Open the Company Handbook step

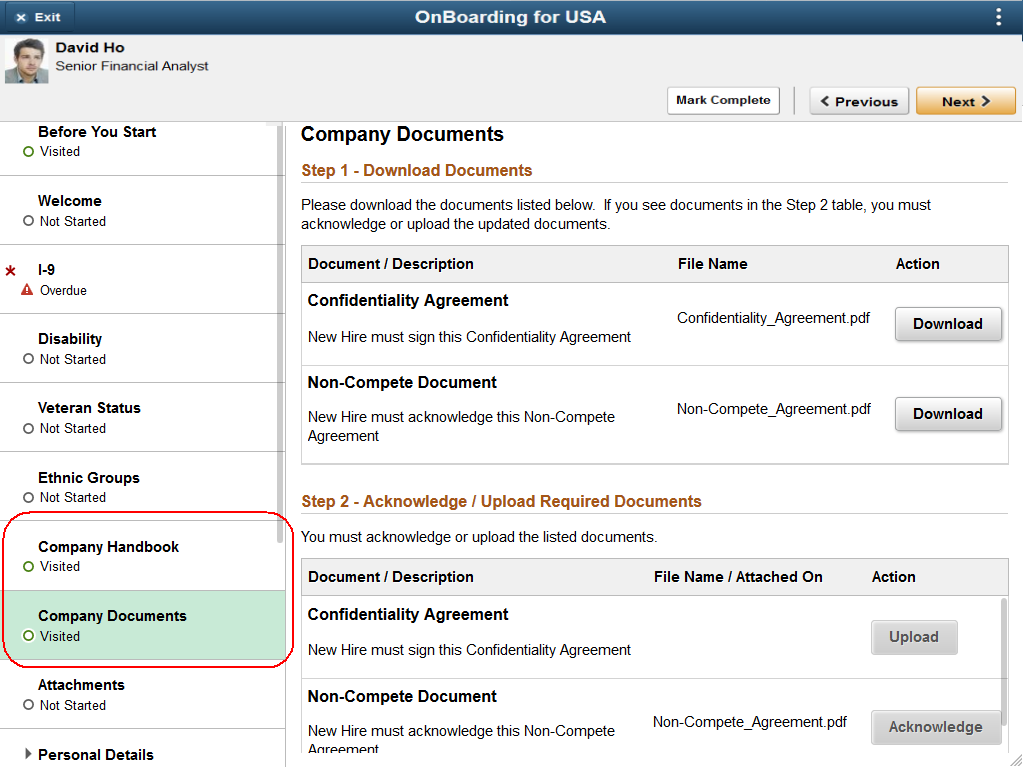click(142, 556)
